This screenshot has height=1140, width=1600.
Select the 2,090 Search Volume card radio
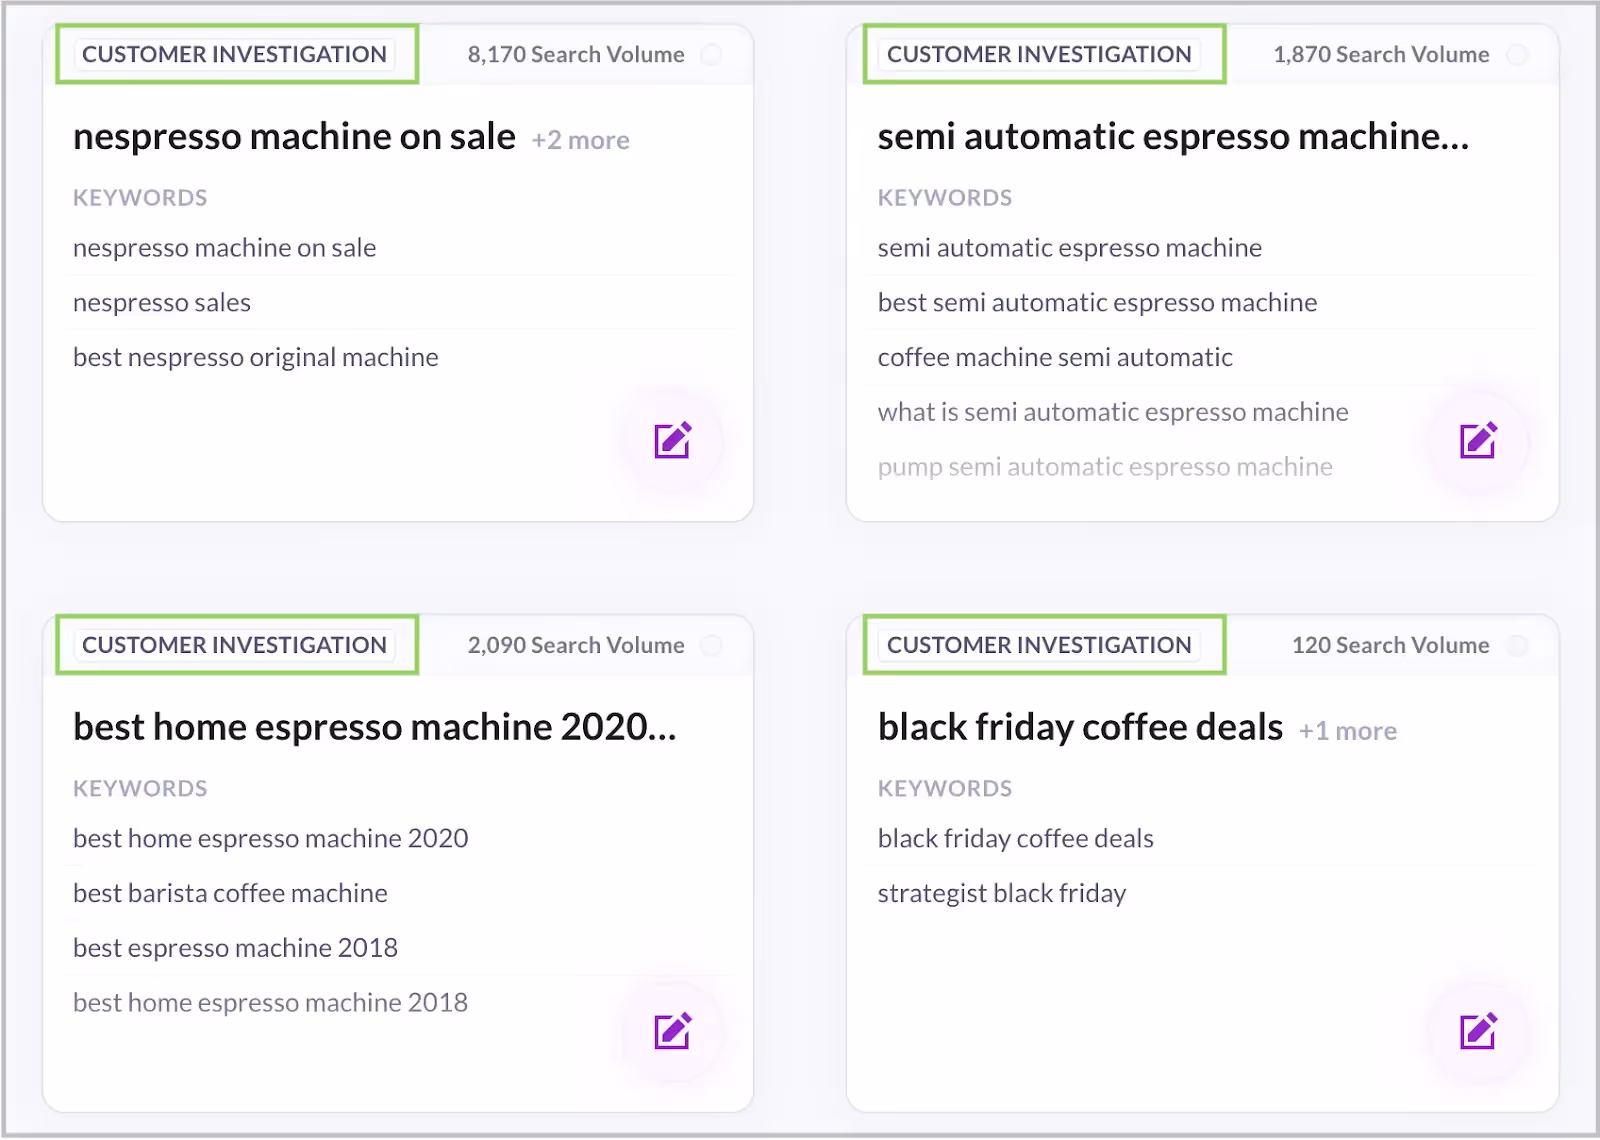pyautogui.click(x=712, y=645)
